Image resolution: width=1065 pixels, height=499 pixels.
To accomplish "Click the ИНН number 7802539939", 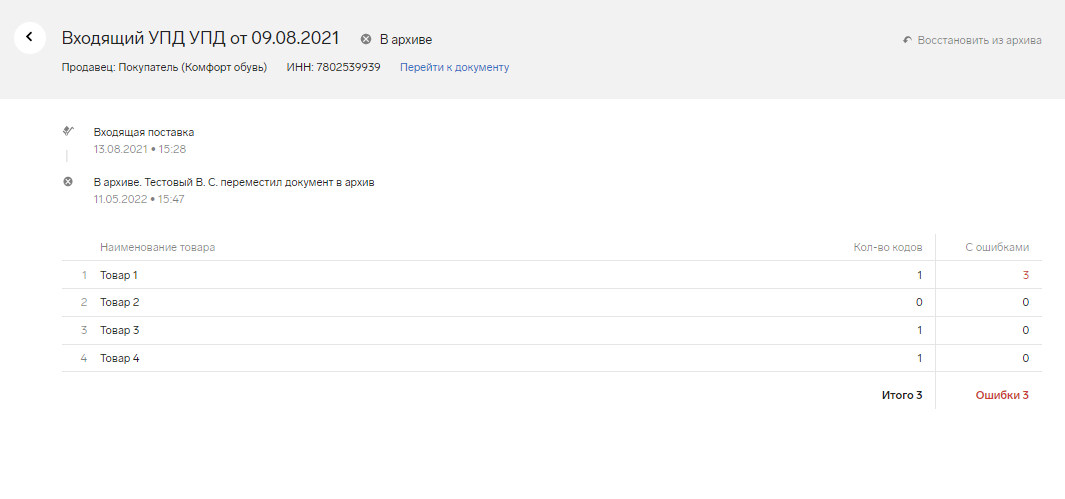I will coord(348,67).
